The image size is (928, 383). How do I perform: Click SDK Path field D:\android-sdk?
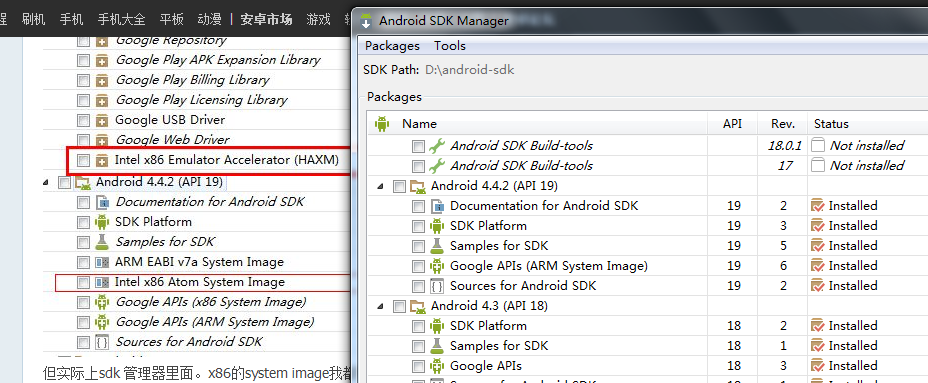[x=469, y=70]
